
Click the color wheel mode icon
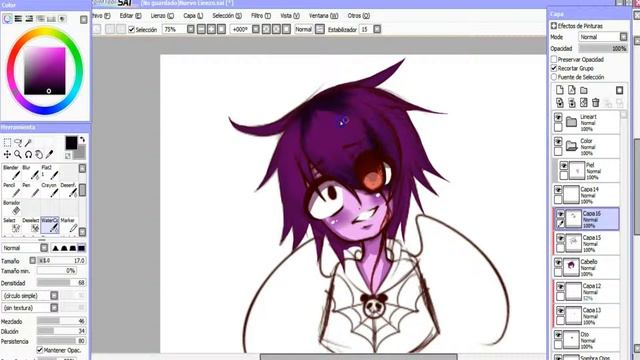tap(7, 19)
